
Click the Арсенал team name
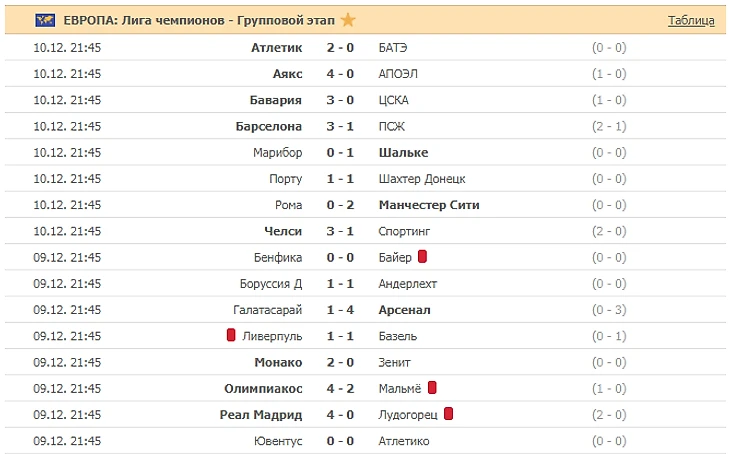[x=404, y=310]
